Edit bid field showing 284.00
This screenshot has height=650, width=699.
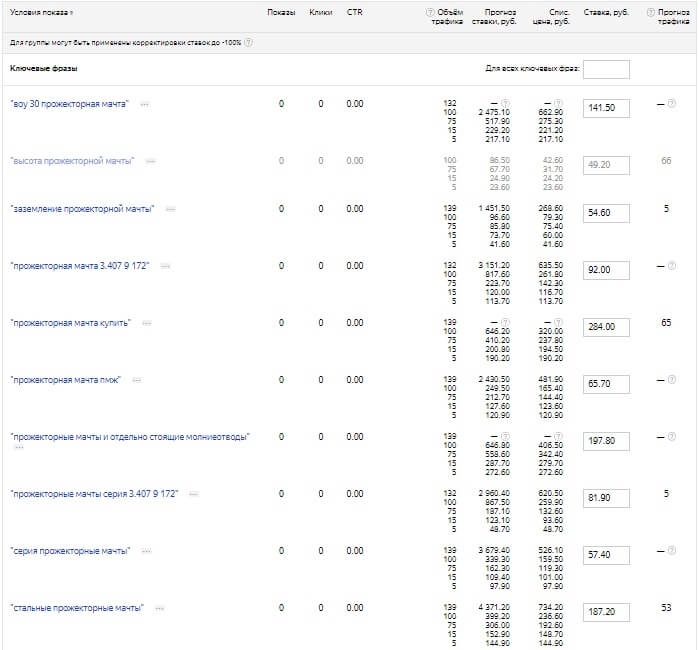(x=606, y=327)
